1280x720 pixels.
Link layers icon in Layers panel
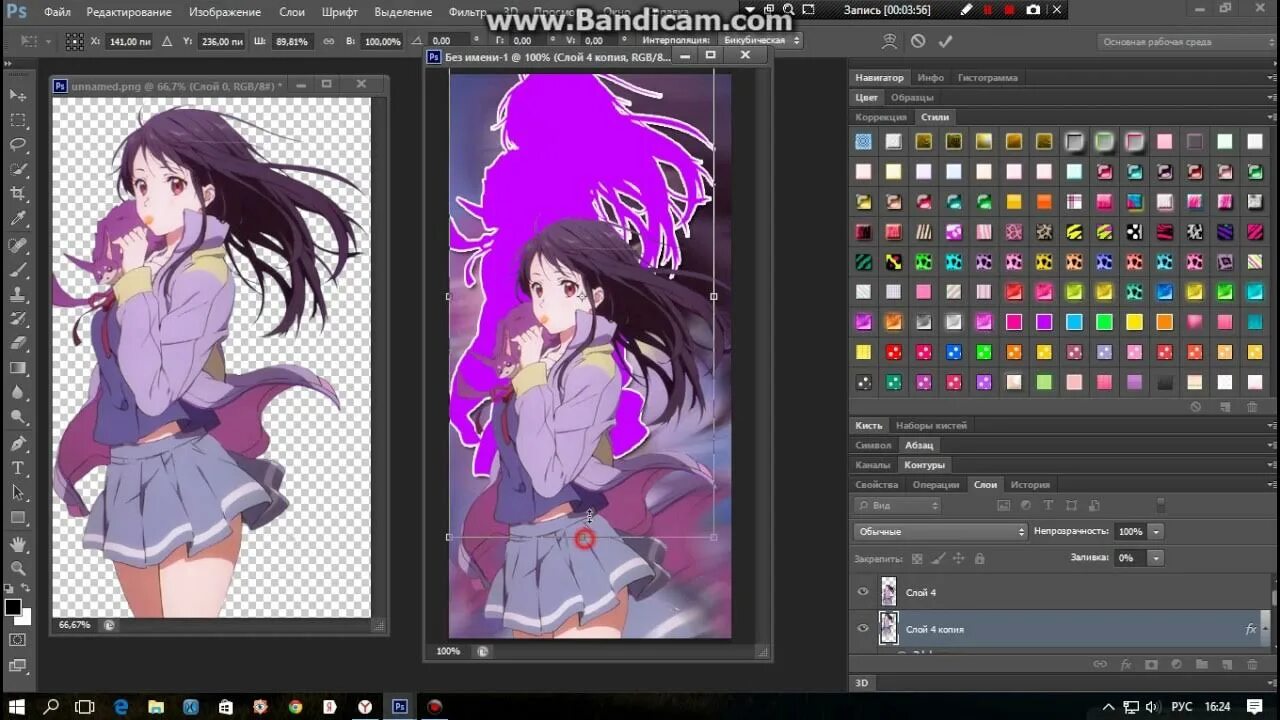(1100, 664)
